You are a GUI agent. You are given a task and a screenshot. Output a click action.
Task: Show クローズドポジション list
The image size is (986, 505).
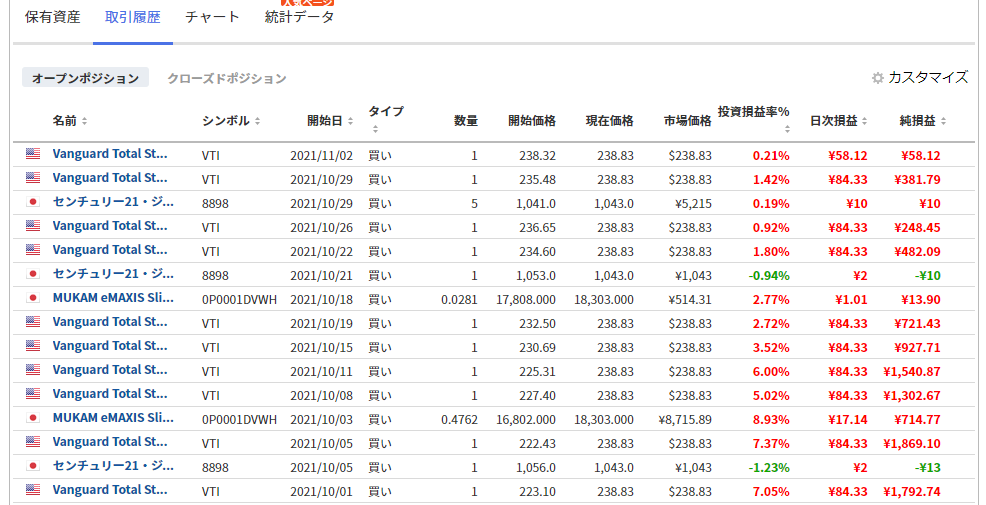point(226,78)
